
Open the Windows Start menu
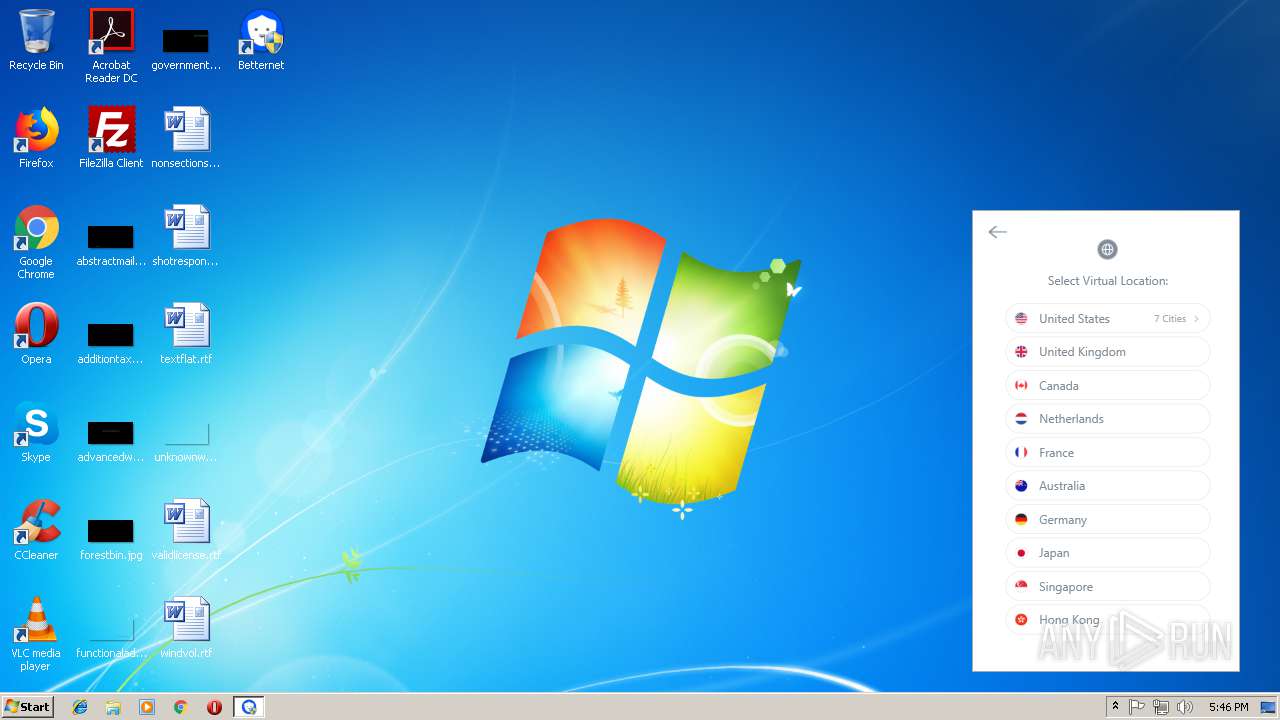(x=27, y=707)
